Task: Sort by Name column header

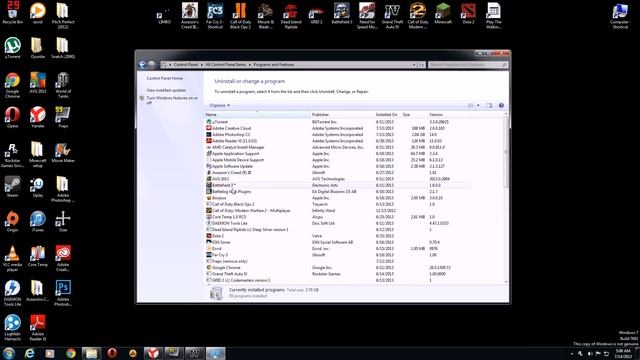Action: pyautogui.click(x=257, y=115)
